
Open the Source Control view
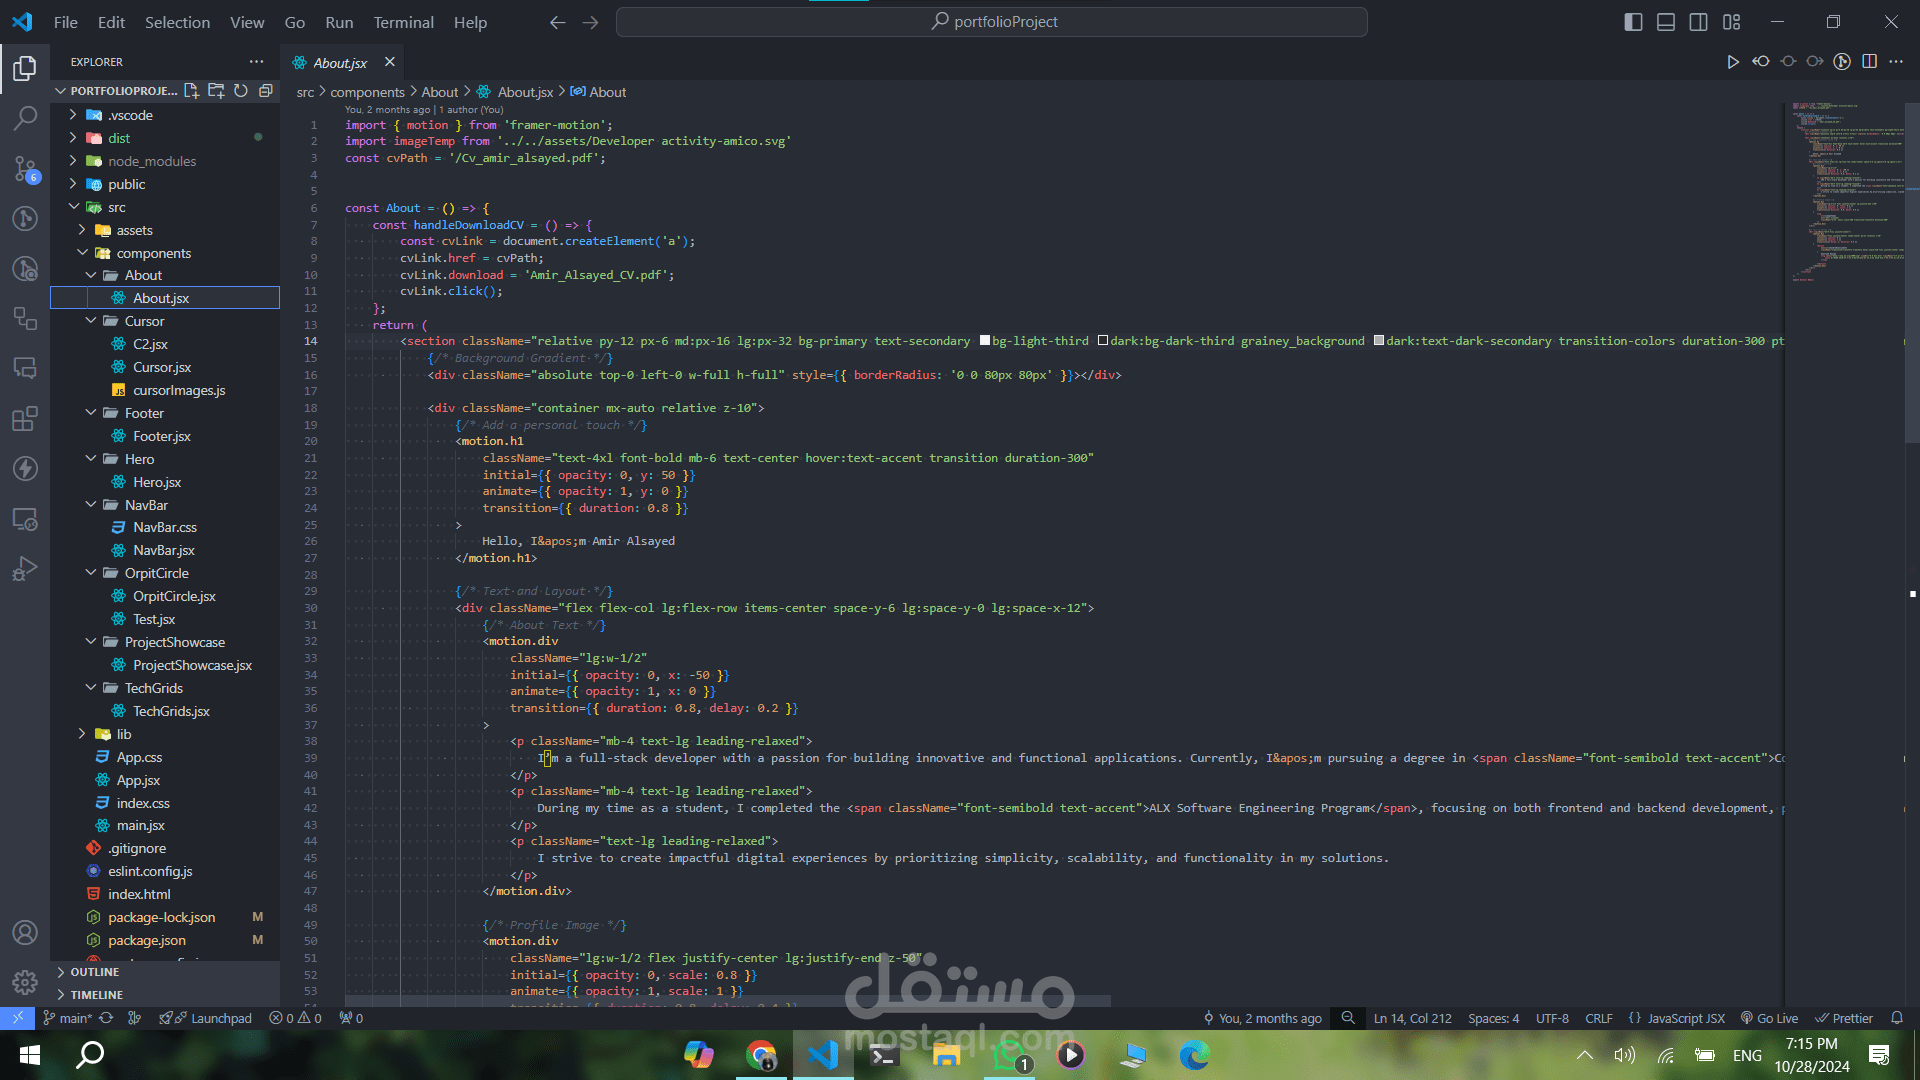(x=25, y=168)
